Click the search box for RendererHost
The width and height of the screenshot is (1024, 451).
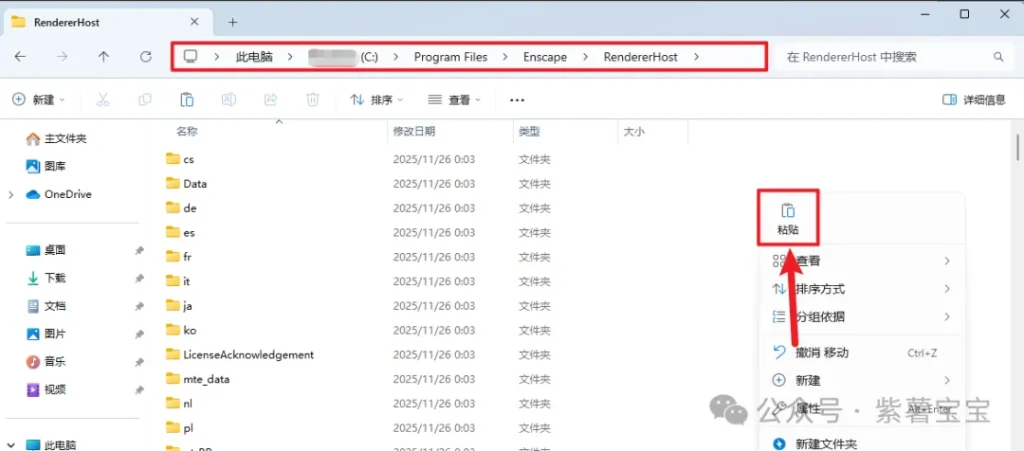coord(885,57)
